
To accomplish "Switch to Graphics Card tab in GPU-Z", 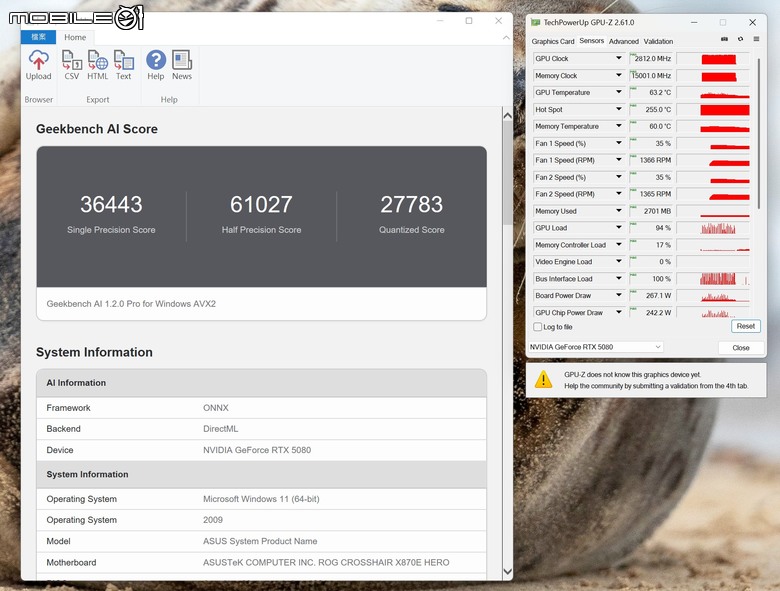I will pos(553,41).
